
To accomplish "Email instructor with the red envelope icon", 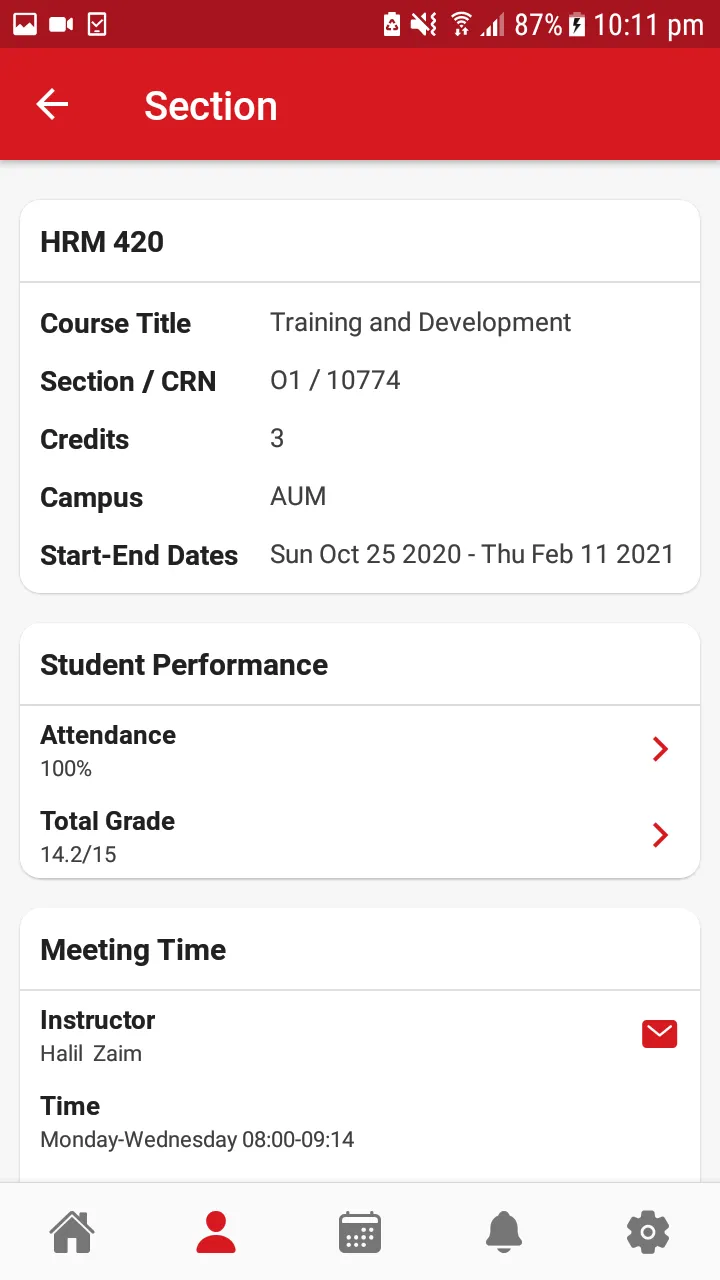I will point(660,1035).
